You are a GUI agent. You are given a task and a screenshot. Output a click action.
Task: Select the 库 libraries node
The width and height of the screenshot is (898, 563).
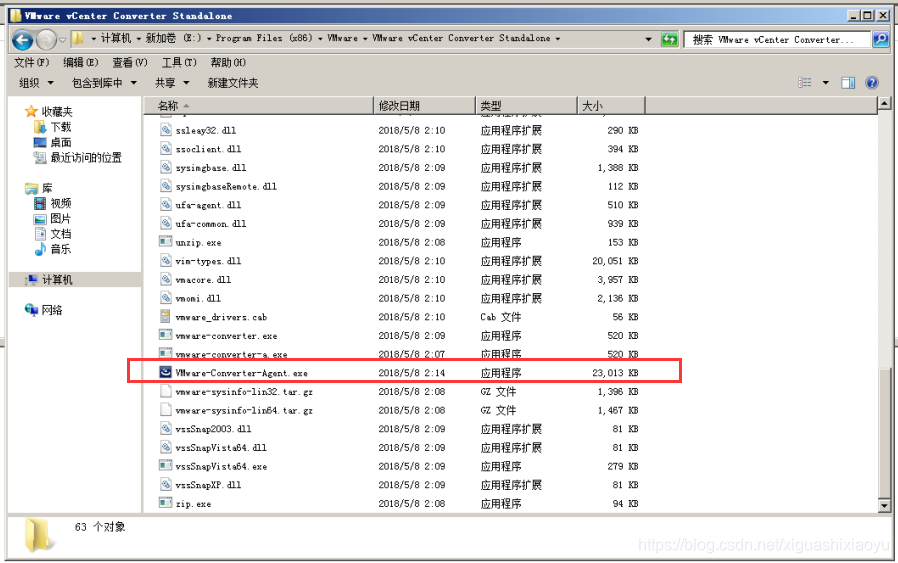tap(47, 188)
